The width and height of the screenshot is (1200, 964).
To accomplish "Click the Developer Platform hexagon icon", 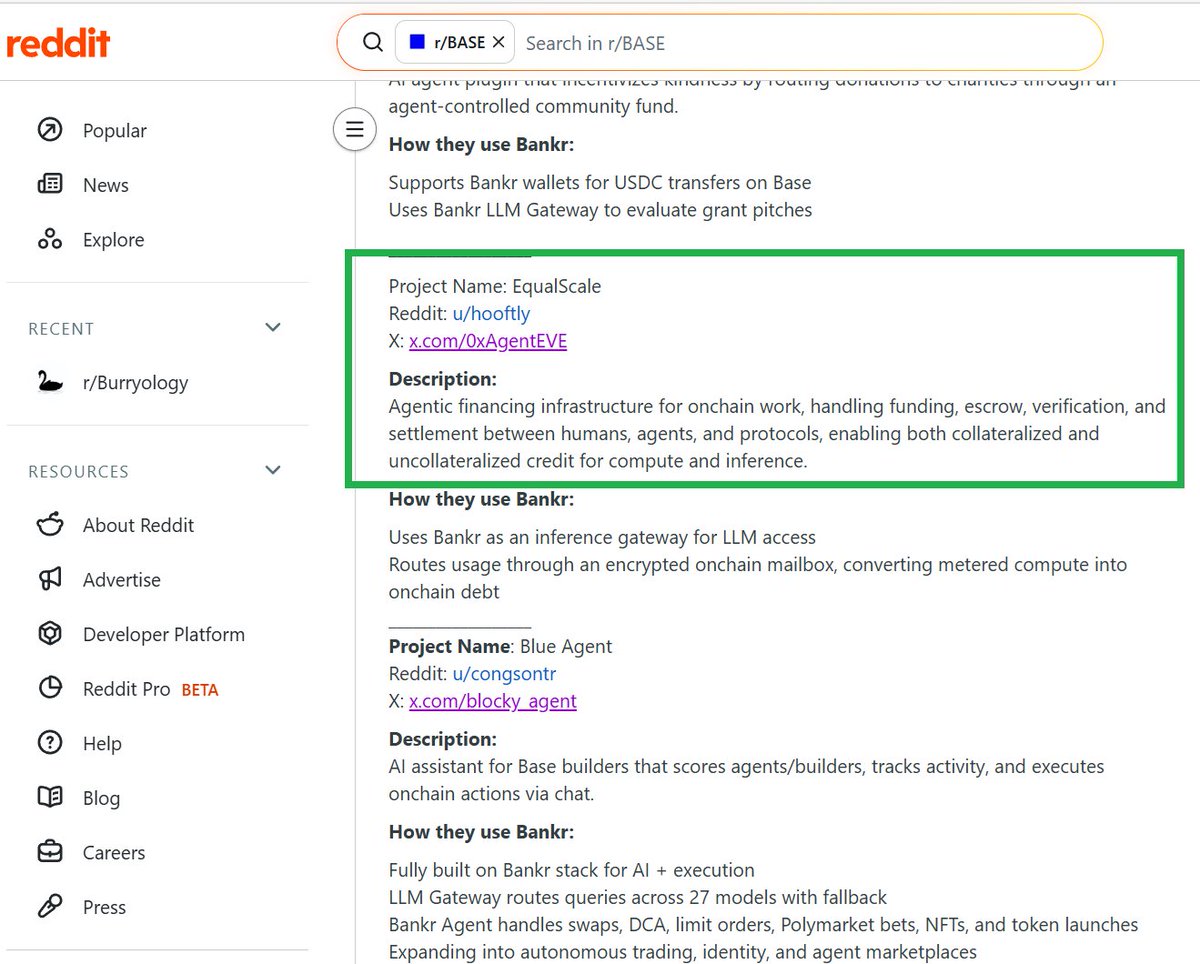I will pos(49,634).
